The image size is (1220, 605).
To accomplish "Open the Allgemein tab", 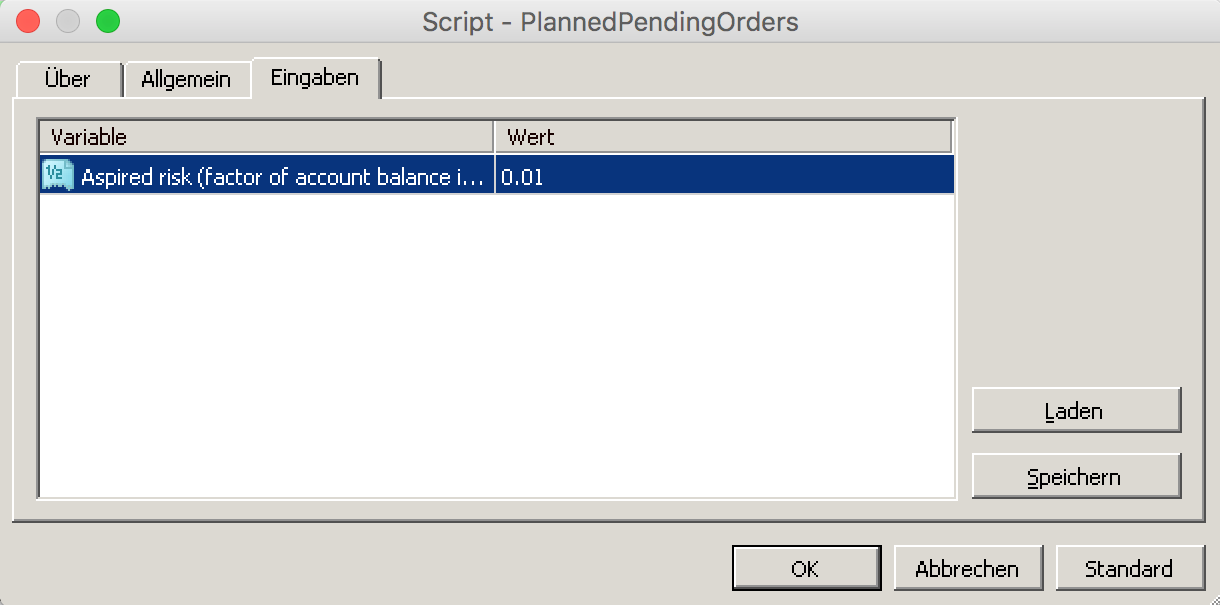I will pyautogui.click(x=187, y=78).
